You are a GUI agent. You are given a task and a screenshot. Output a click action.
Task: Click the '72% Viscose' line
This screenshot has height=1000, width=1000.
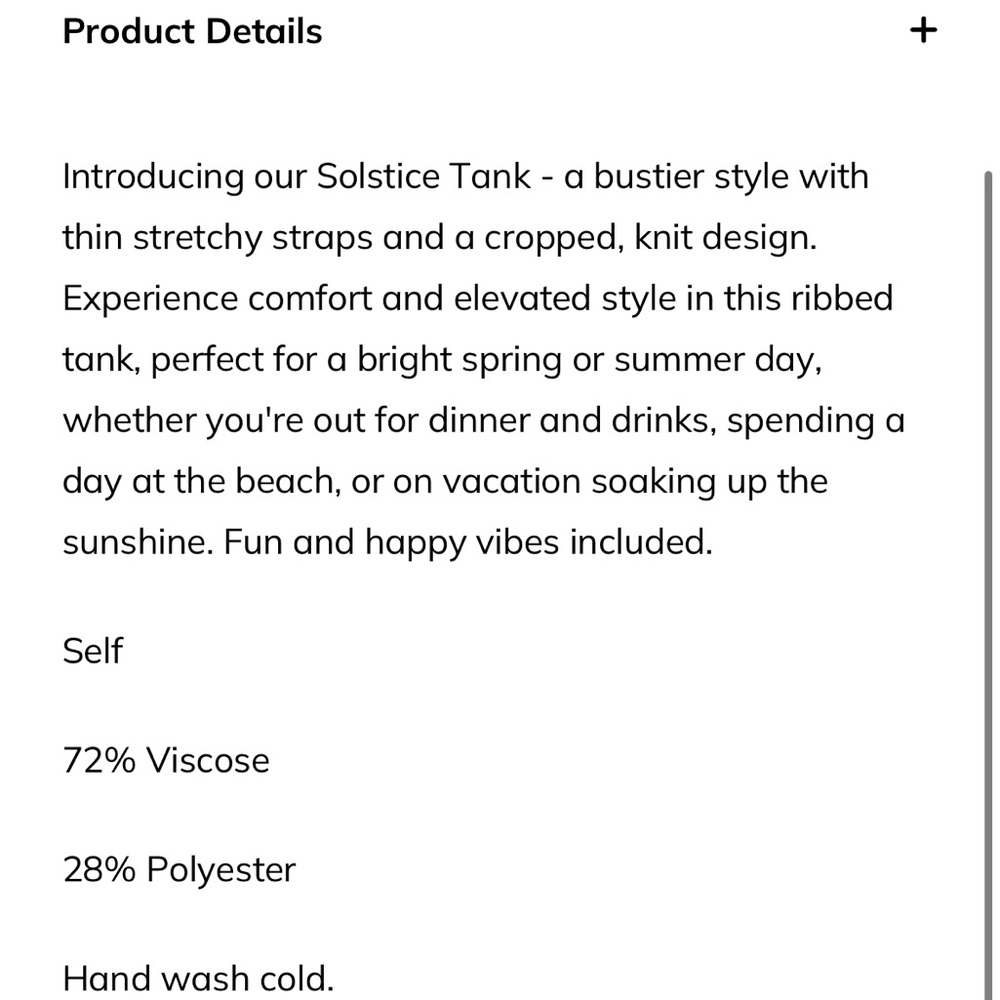click(x=166, y=760)
